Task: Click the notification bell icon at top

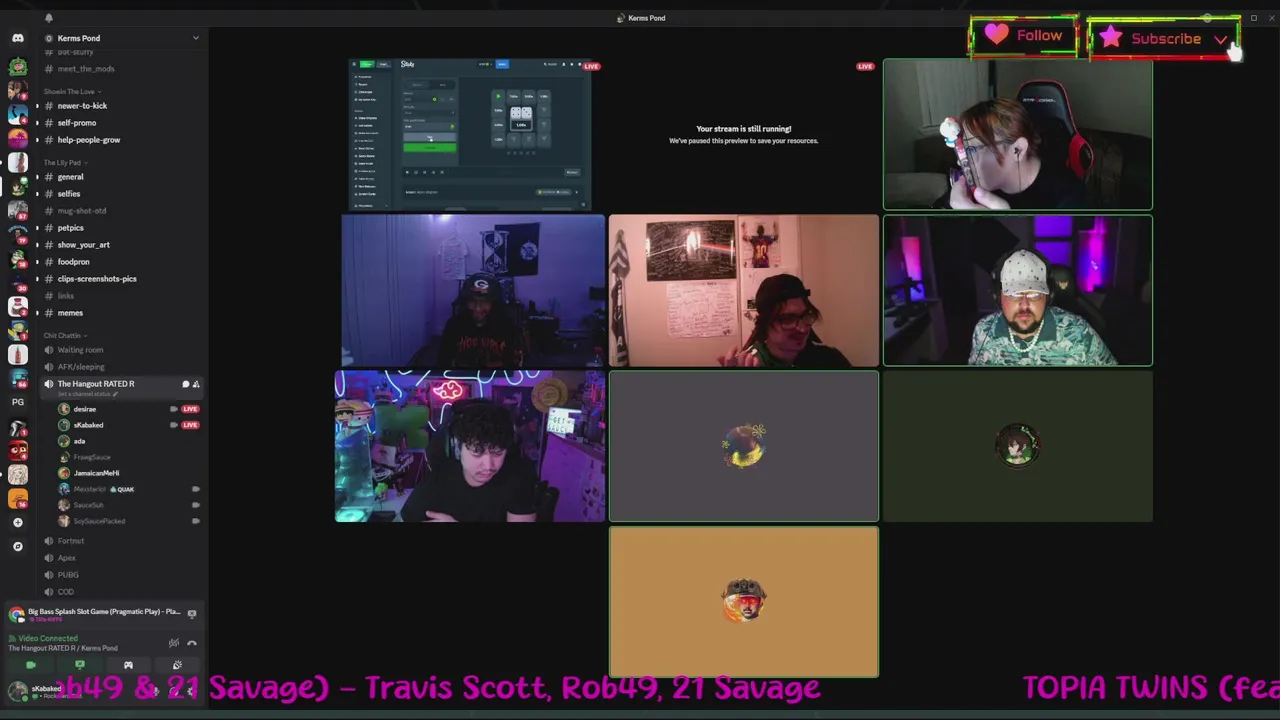Action: tap(48, 18)
